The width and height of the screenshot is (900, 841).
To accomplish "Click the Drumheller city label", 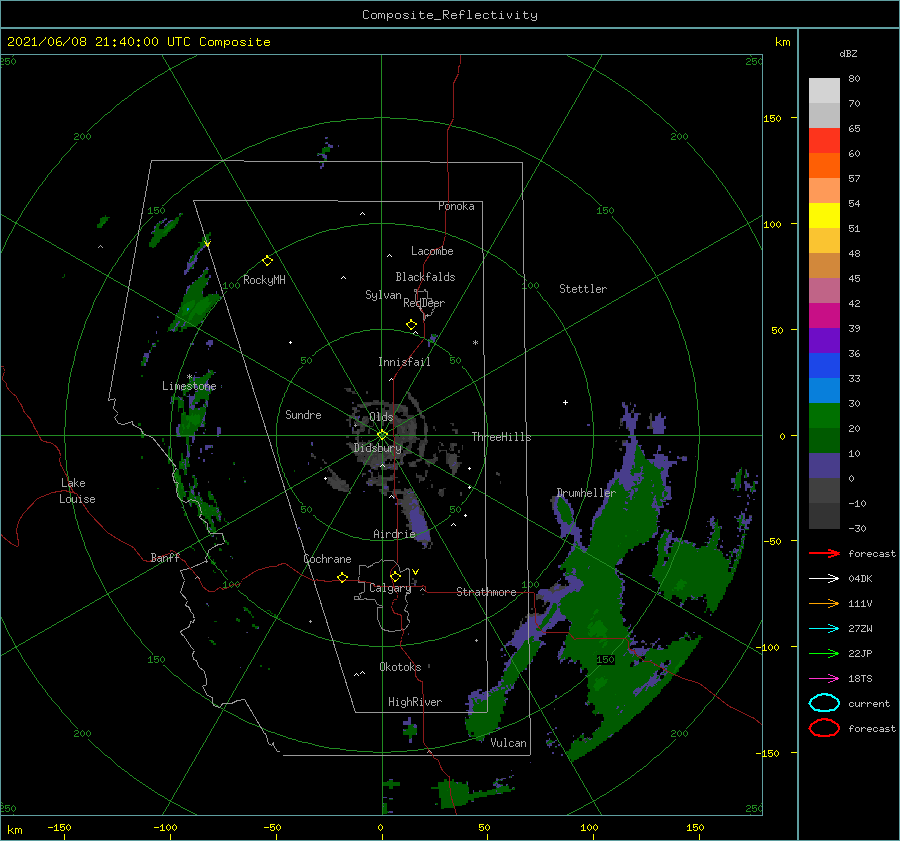I will [585, 493].
